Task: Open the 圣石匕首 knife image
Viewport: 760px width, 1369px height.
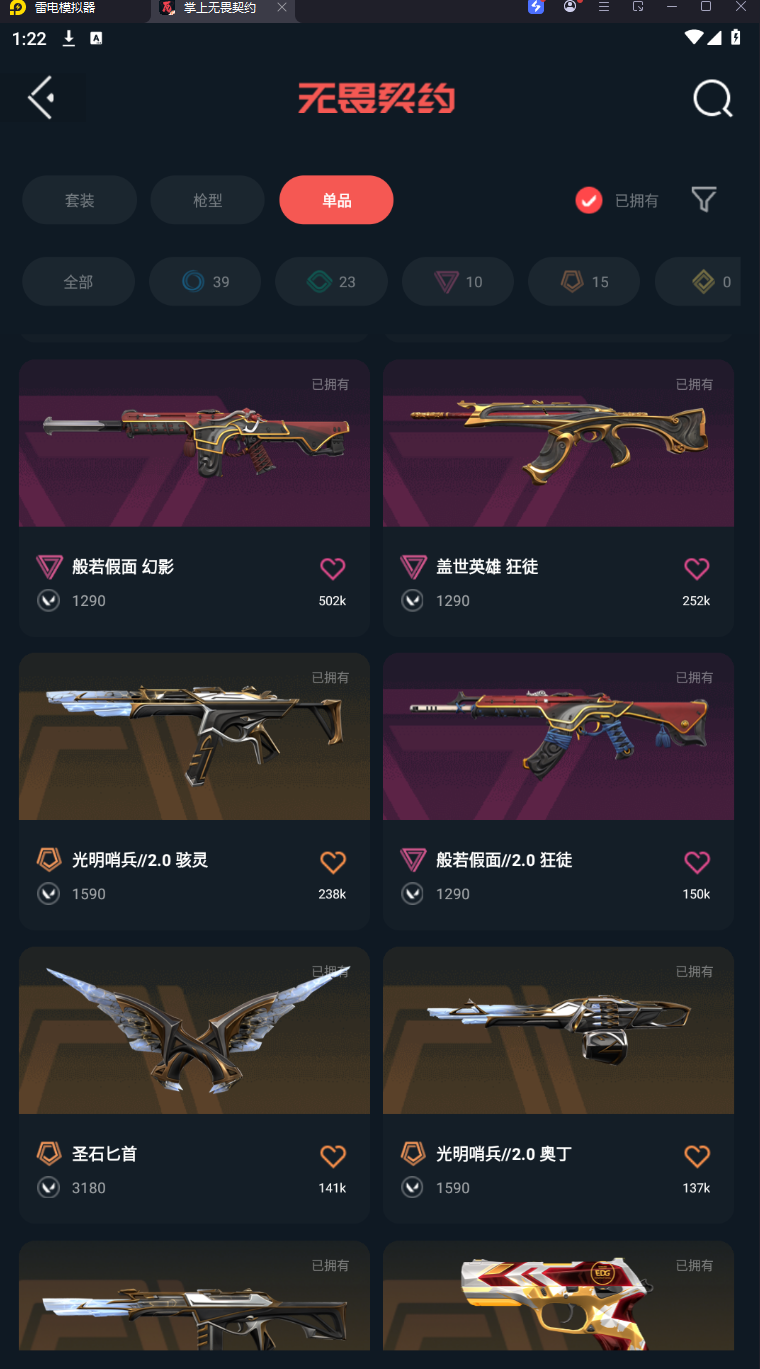Action: tap(194, 1031)
